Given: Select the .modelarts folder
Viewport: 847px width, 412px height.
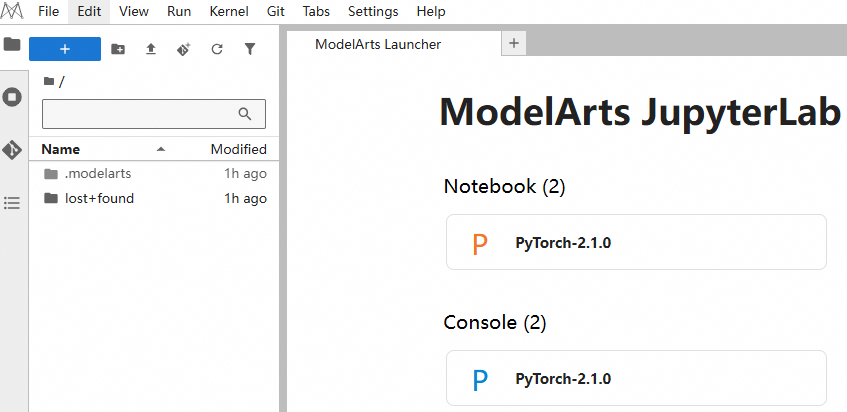Looking at the screenshot, I should (x=154, y=174).
